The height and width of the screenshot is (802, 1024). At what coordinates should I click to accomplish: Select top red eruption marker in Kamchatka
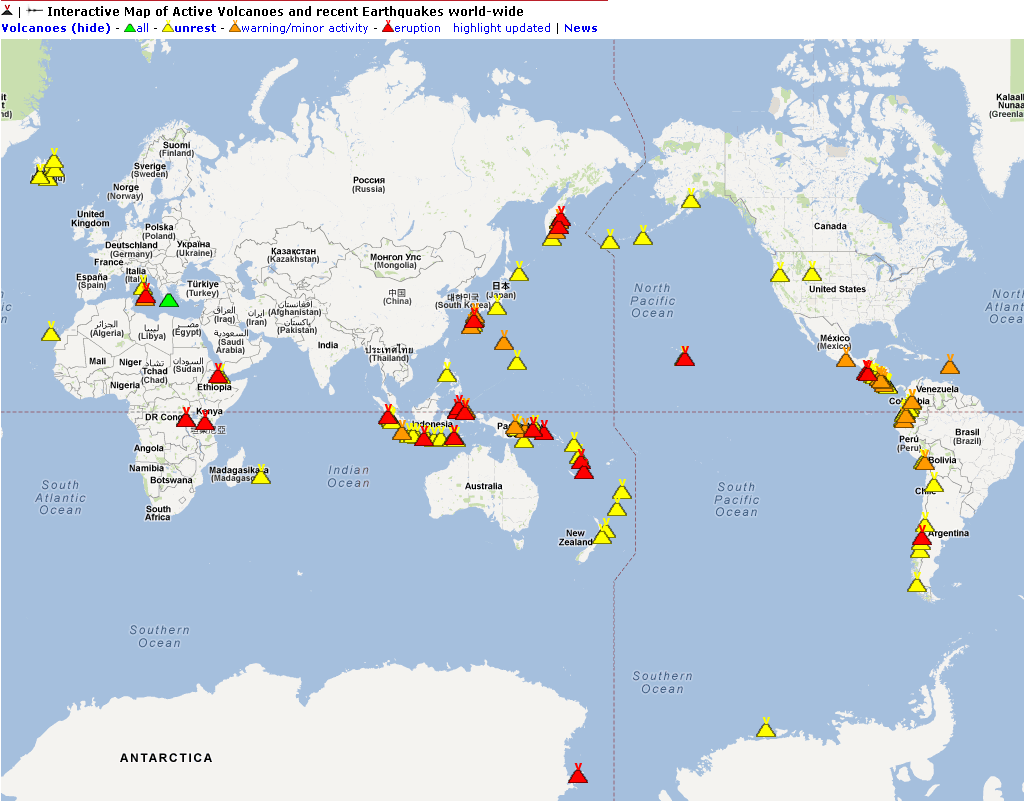tap(560, 217)
